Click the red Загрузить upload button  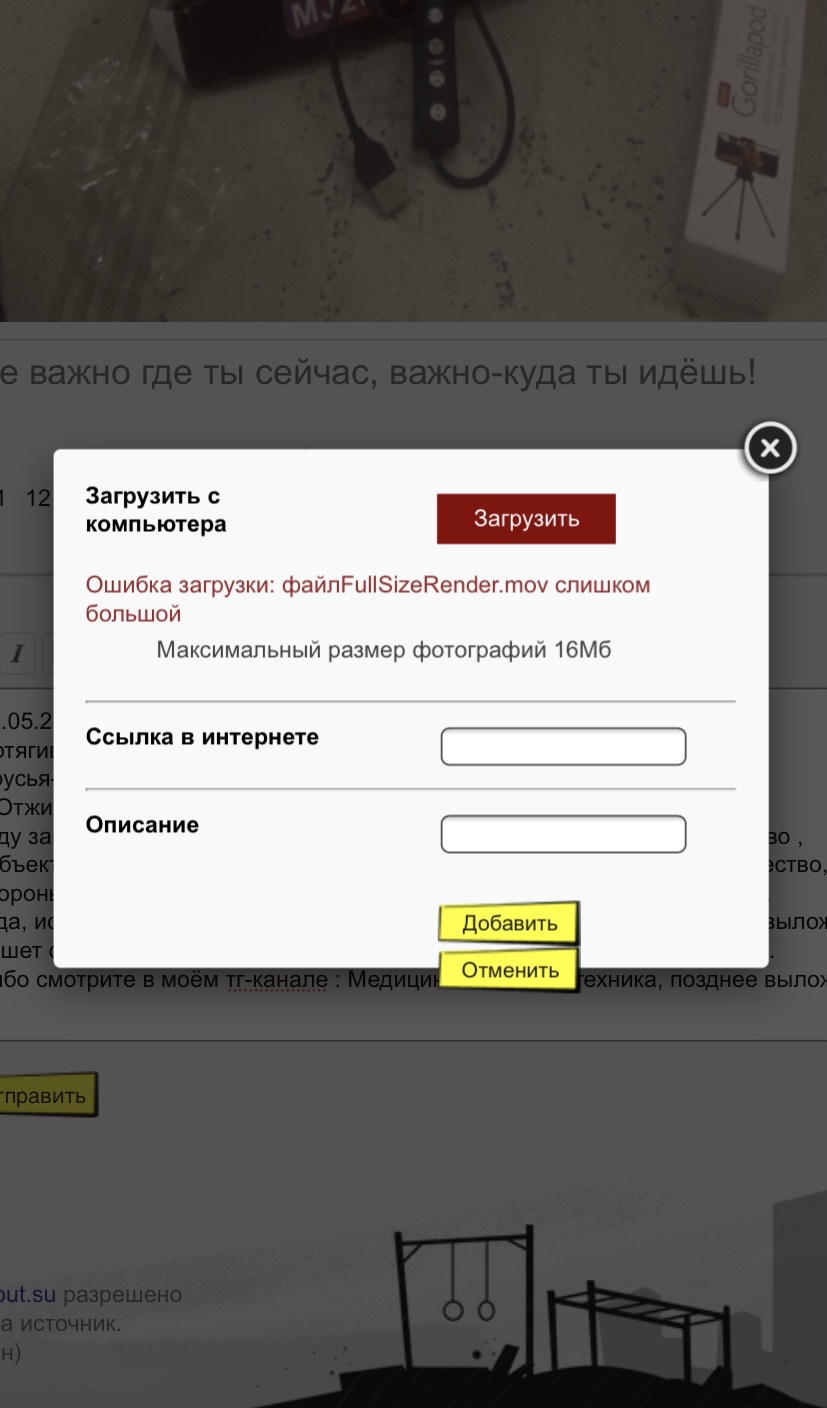(x=526, y=519)
